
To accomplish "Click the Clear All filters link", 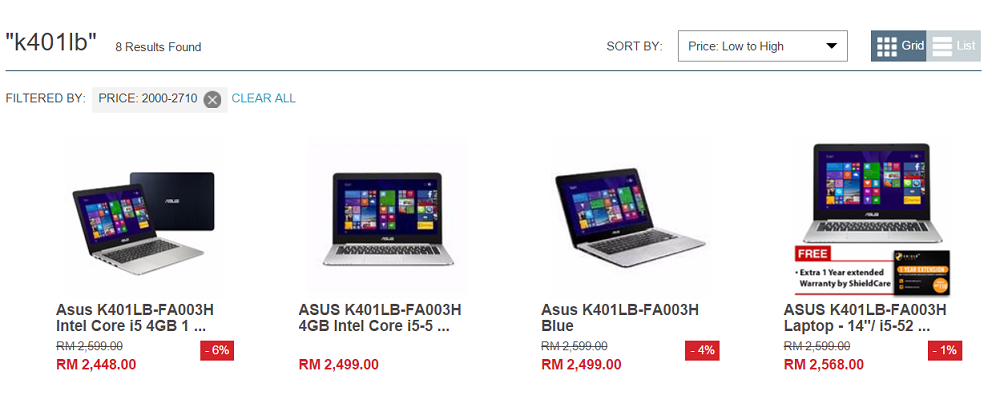I will pyautogui.click(x=263, y=98).
